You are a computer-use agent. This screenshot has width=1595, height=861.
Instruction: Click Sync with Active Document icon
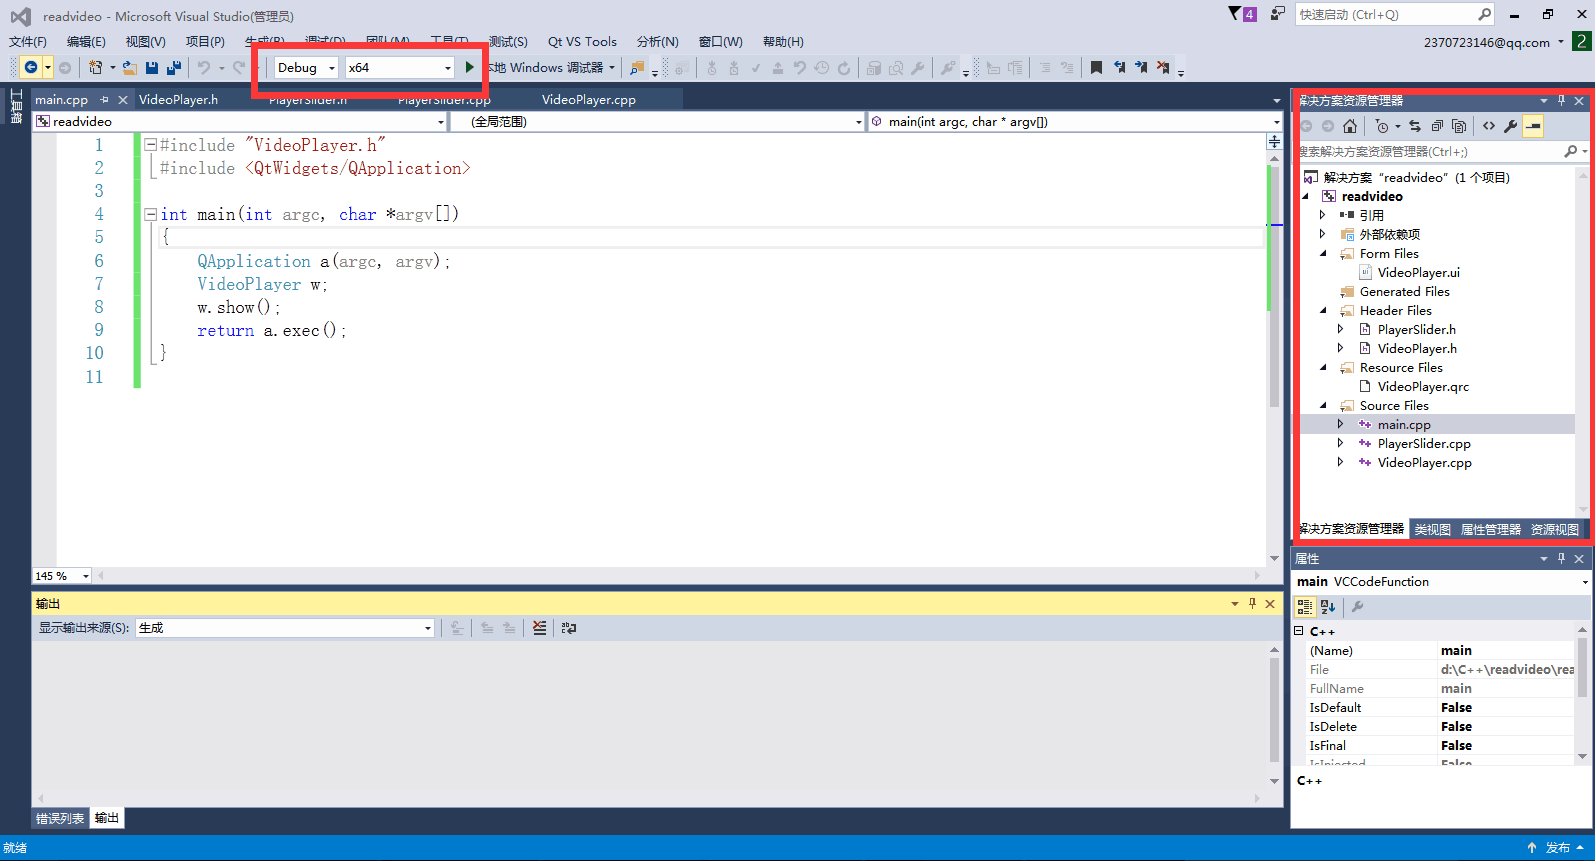coord(1415,126)
